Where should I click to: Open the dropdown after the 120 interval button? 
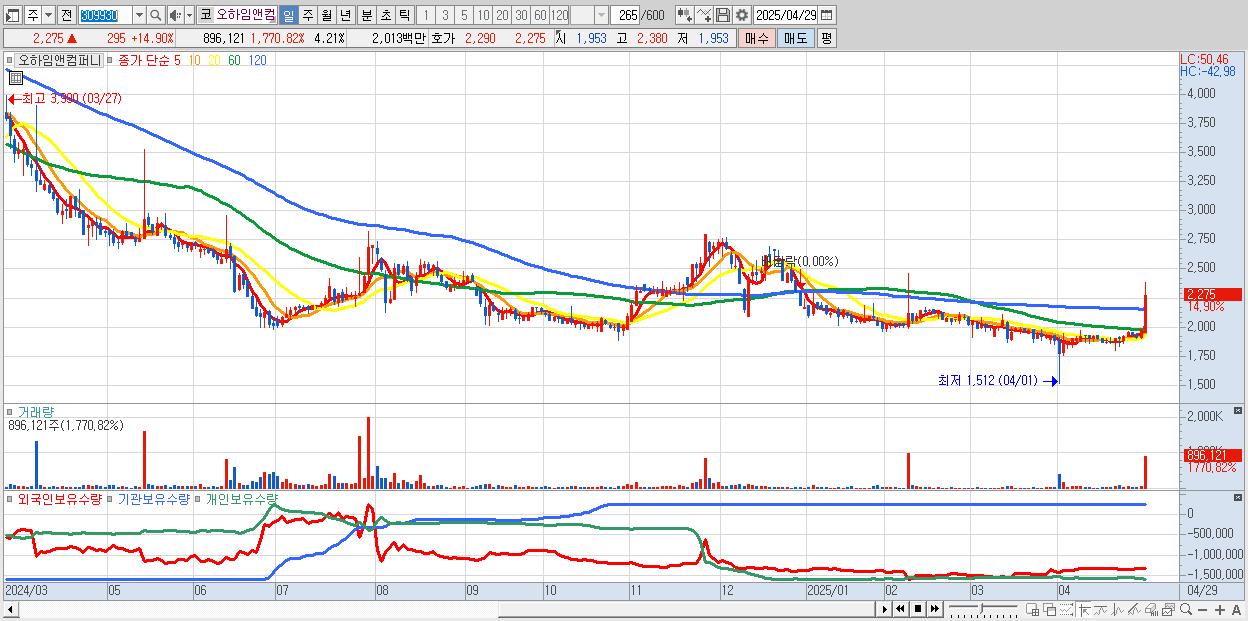[601, 15]
